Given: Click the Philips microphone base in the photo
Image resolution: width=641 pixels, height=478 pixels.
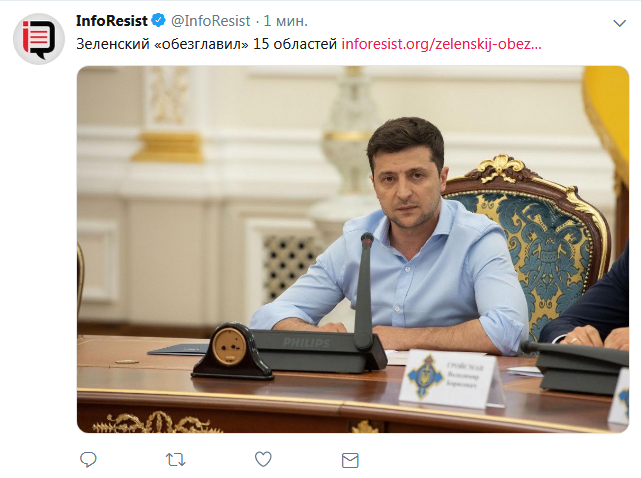Looking at the screenshot, I should click(x=319, y=351).
